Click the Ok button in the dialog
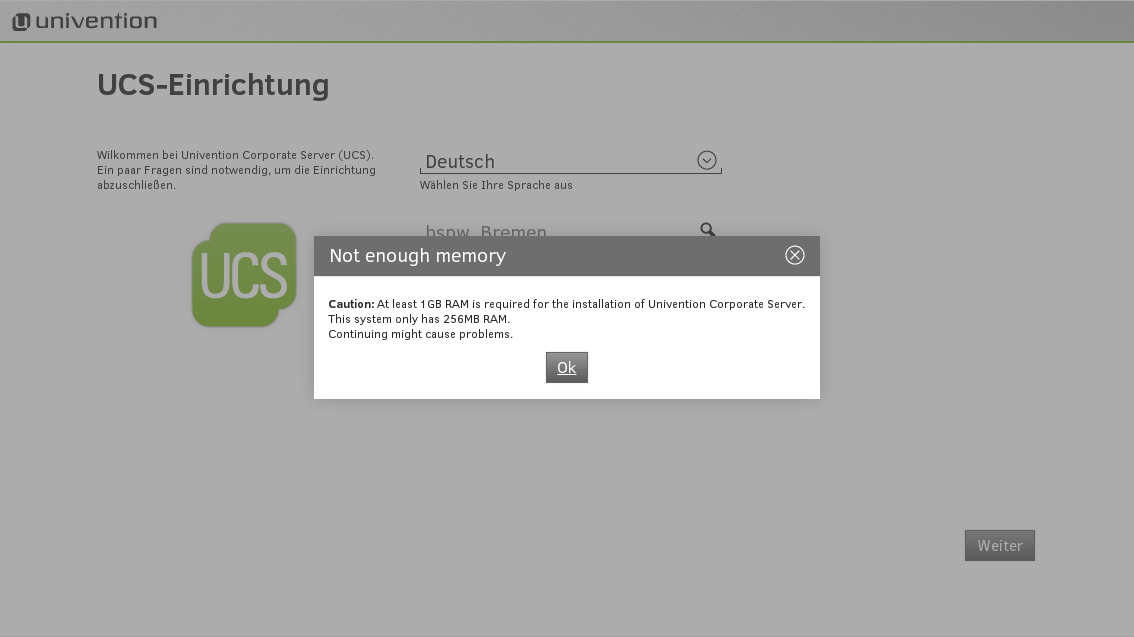The width and height of the screenshot is (1134, 637). point(566,367)
